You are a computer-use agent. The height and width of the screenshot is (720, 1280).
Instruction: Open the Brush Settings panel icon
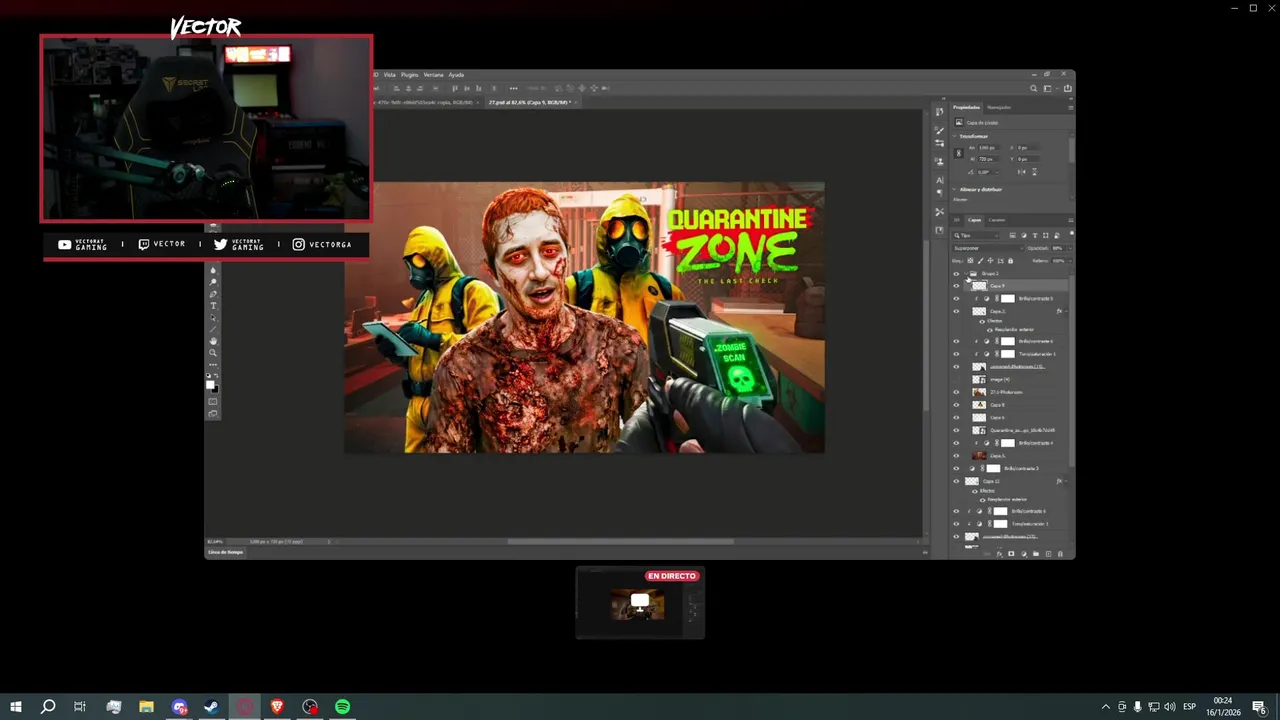(x=940, y=143)
